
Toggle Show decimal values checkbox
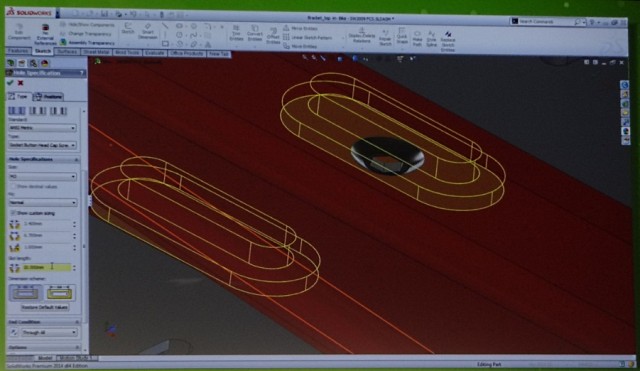(13, 187)
